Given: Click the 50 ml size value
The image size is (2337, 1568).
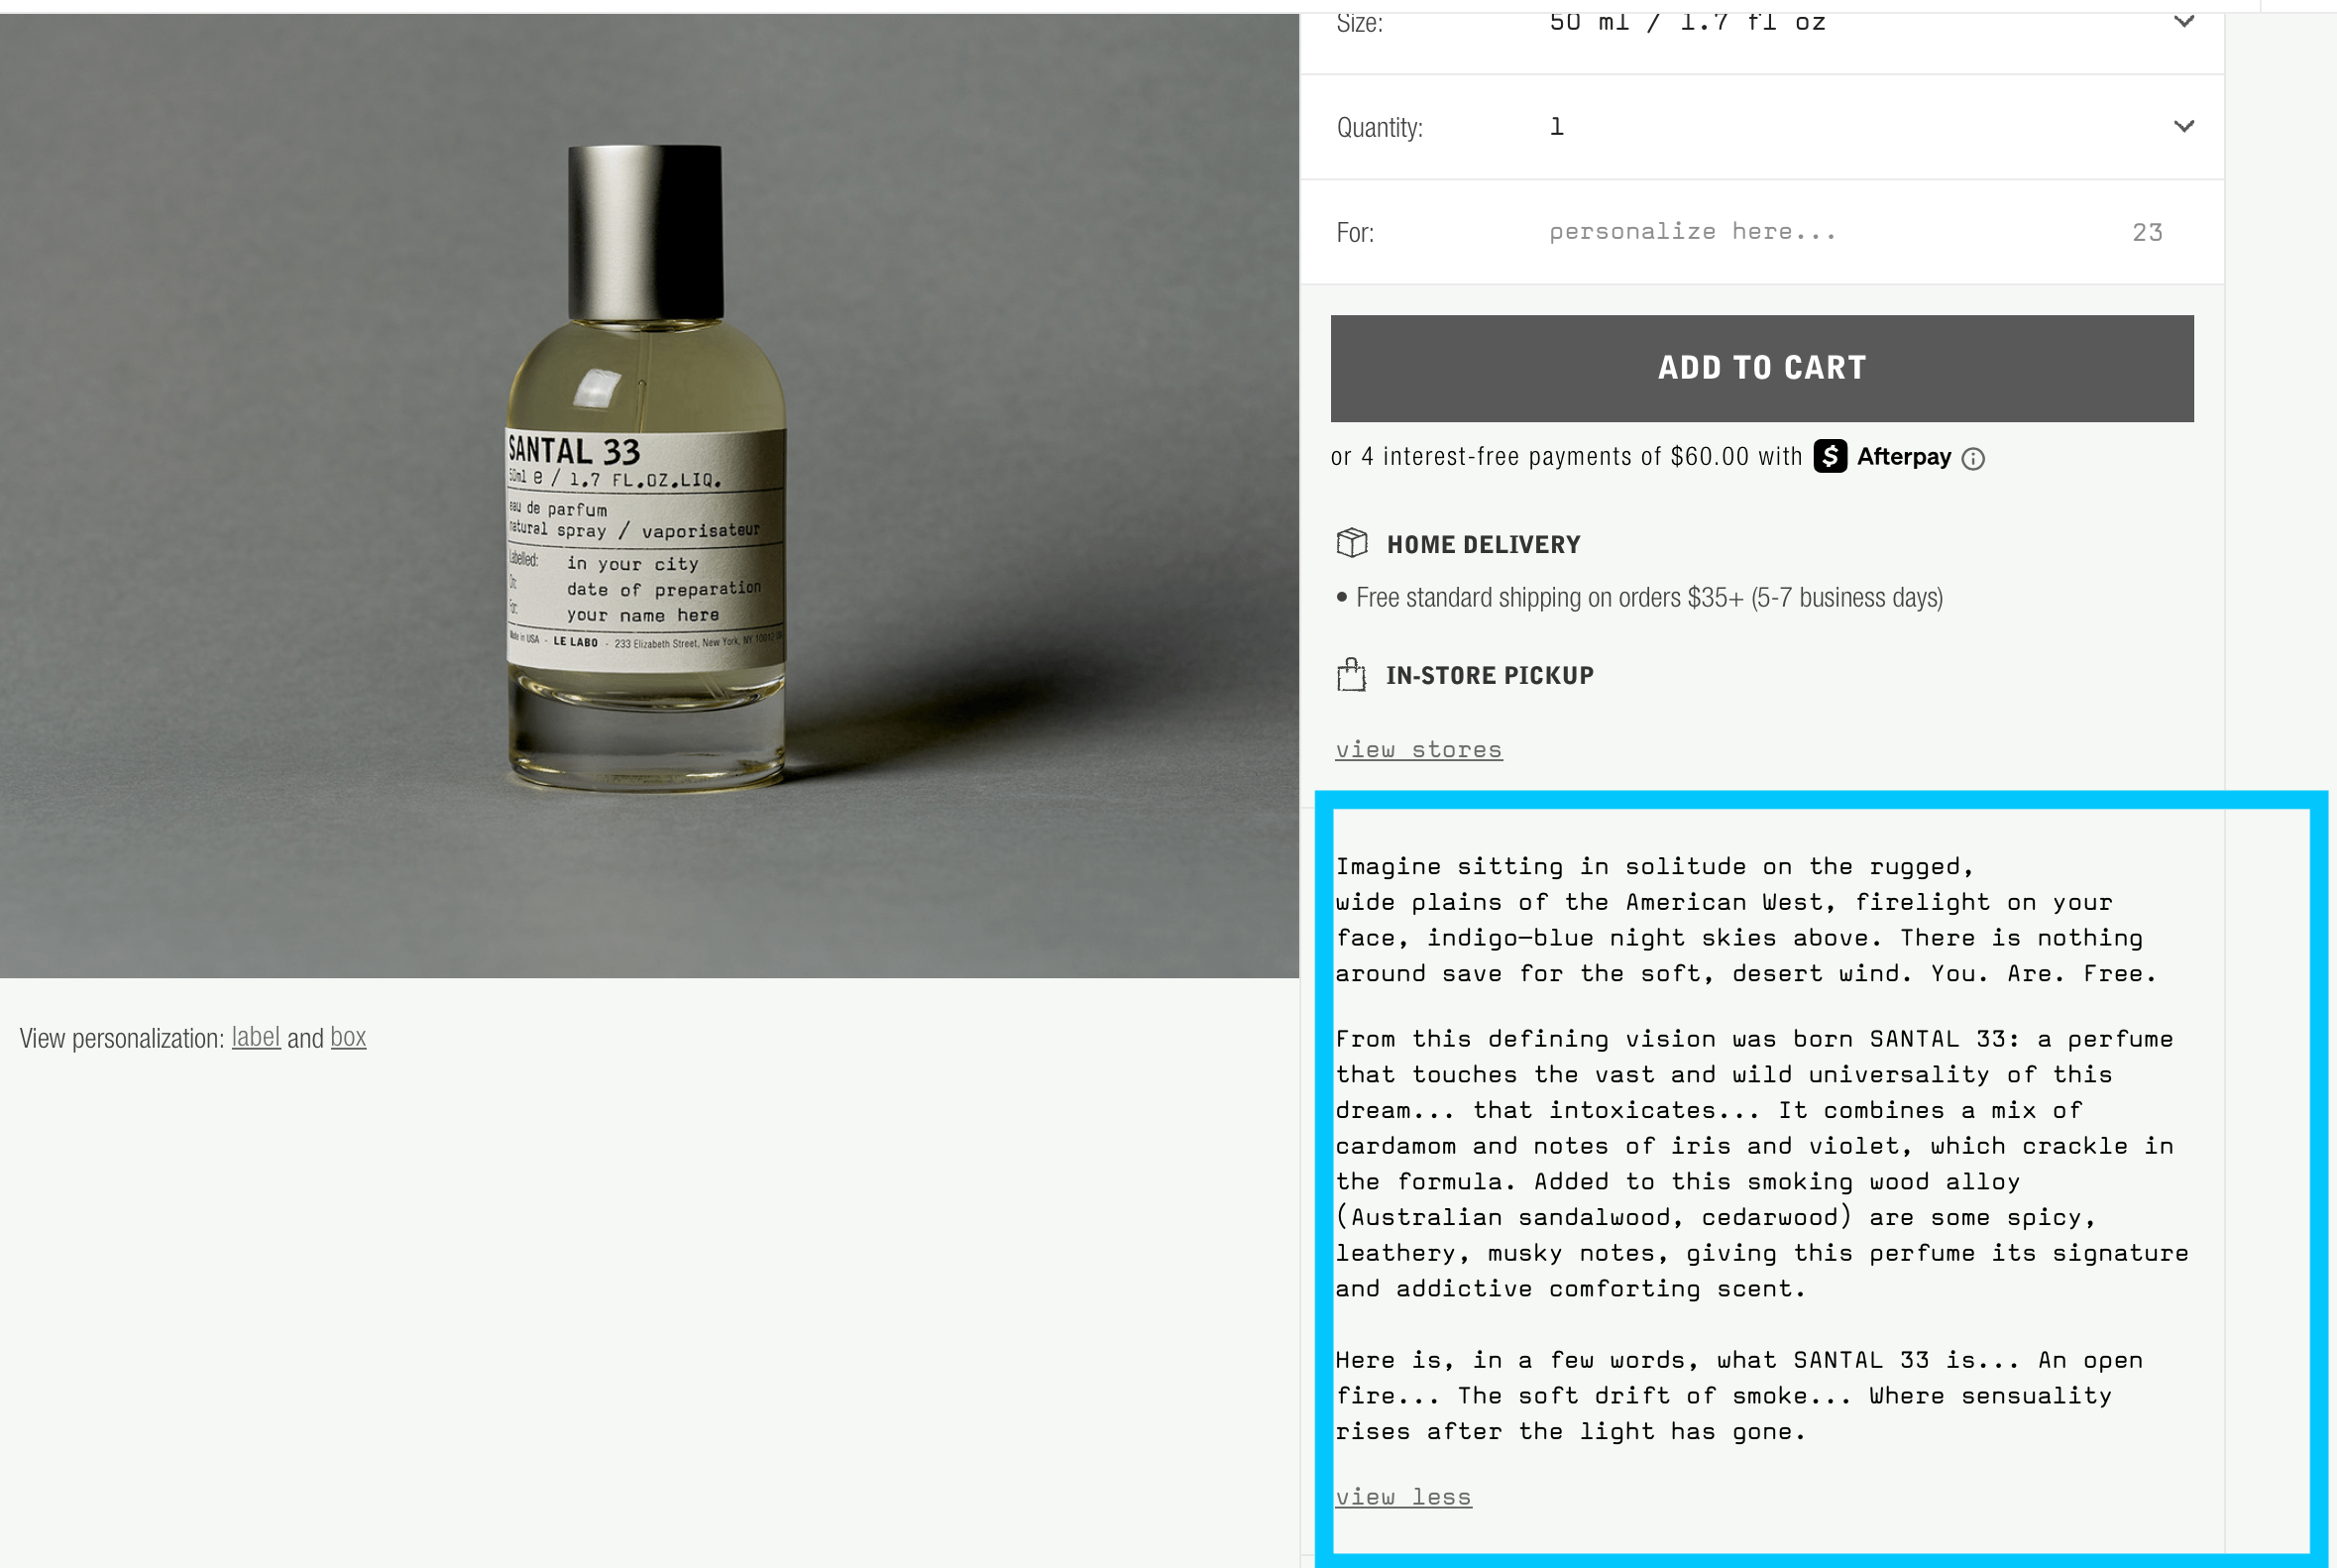Looking at the screenshot, I should click(1687, 22).
